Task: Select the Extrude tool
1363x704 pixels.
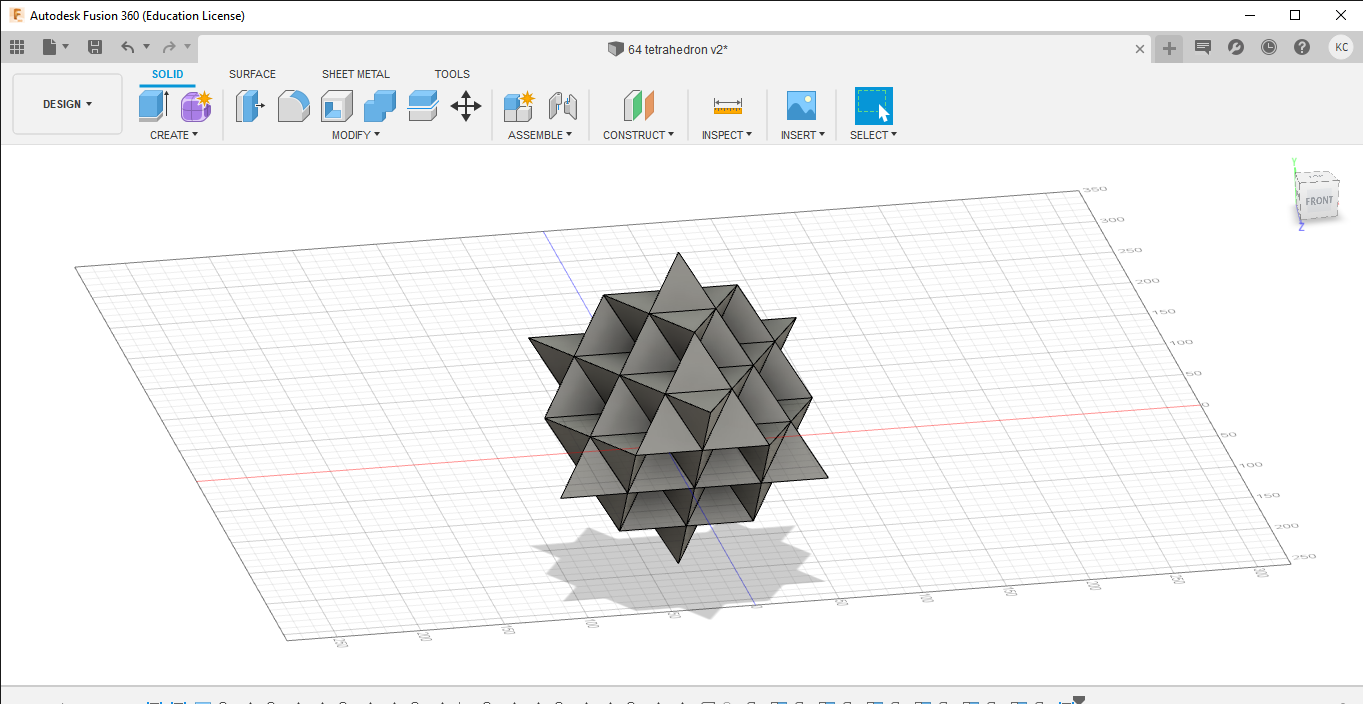Action: click(151, 105)
